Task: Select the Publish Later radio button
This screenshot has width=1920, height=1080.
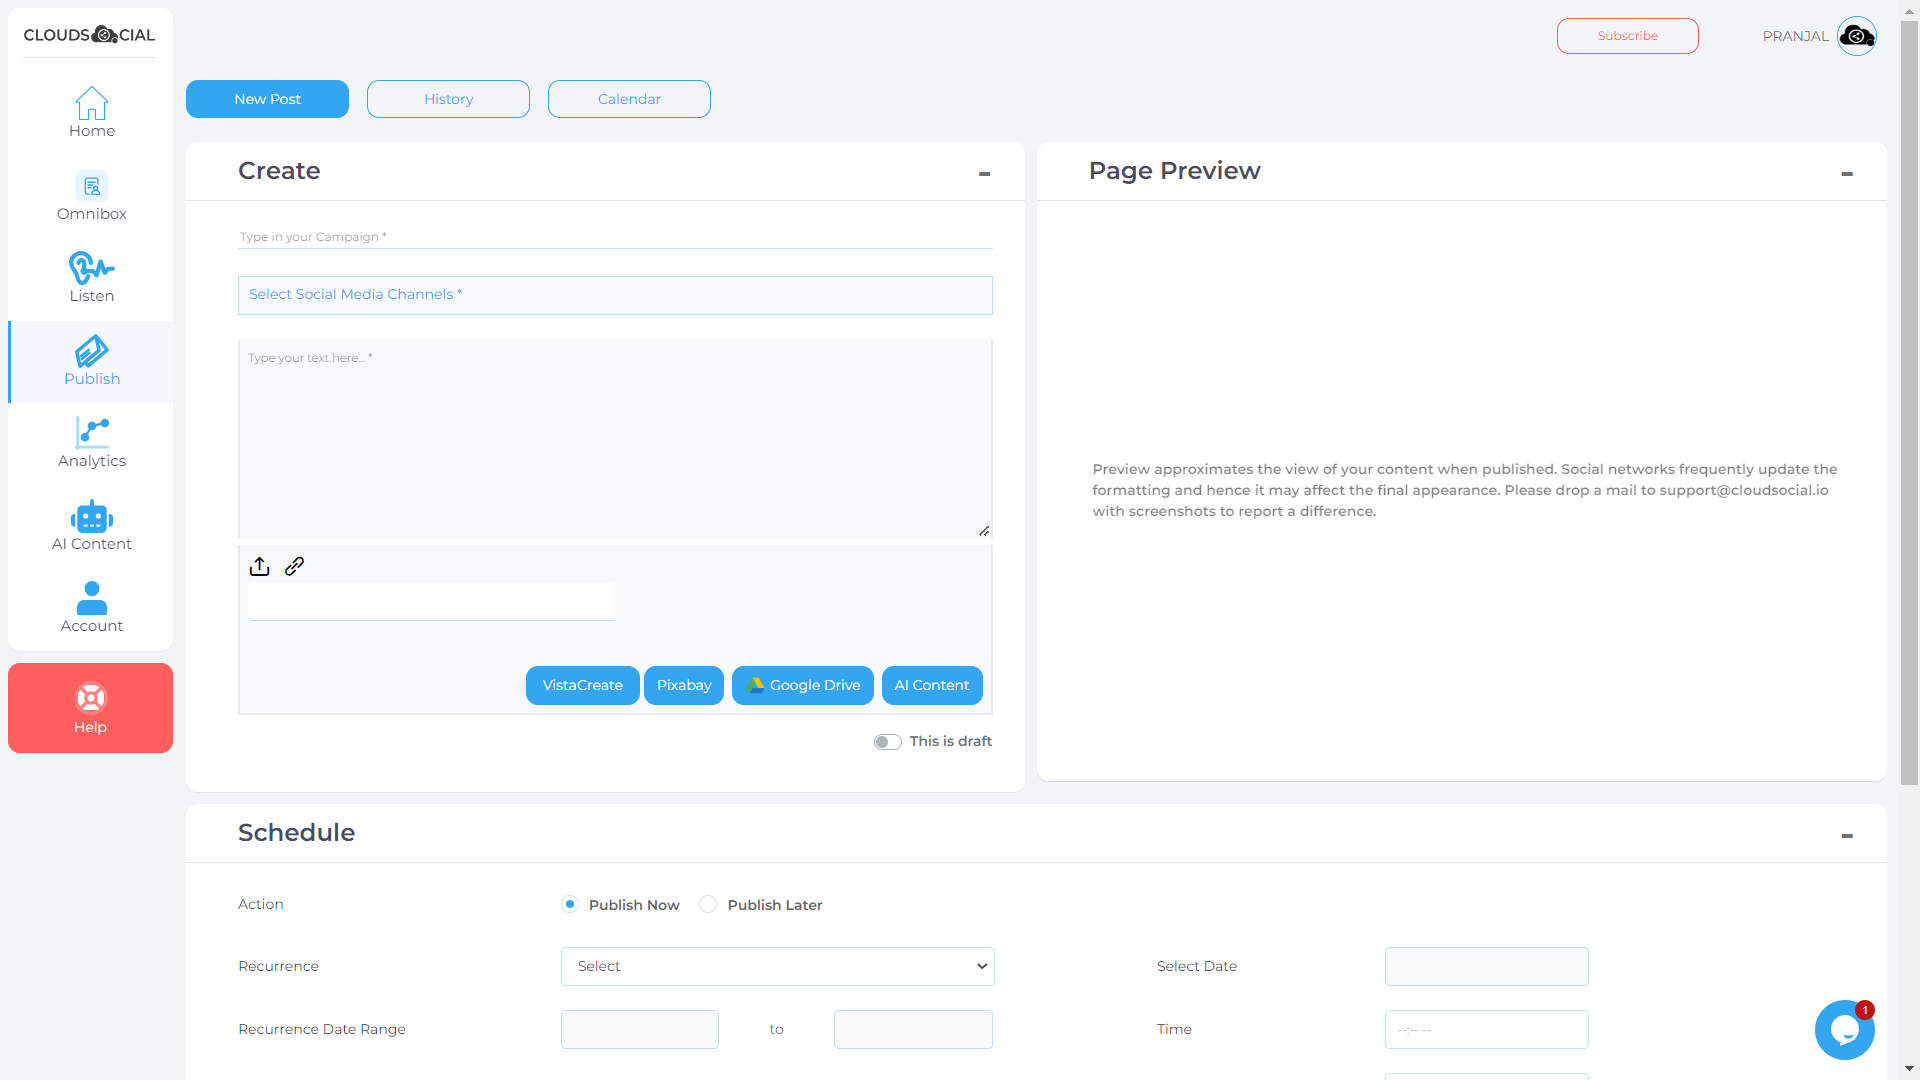Action: (x=708, y=904)
